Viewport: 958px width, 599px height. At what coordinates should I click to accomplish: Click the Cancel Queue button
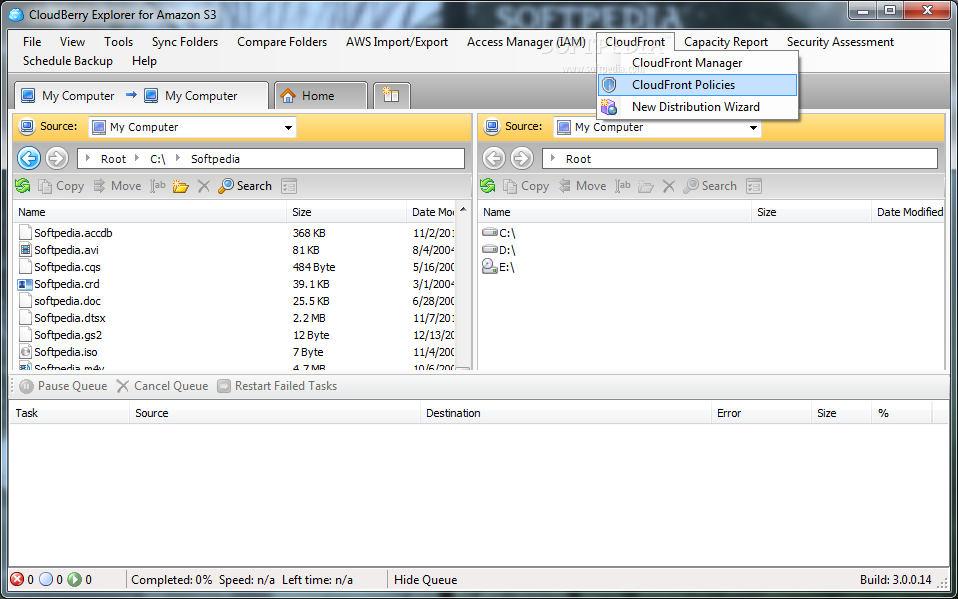(x=163, y=386)
